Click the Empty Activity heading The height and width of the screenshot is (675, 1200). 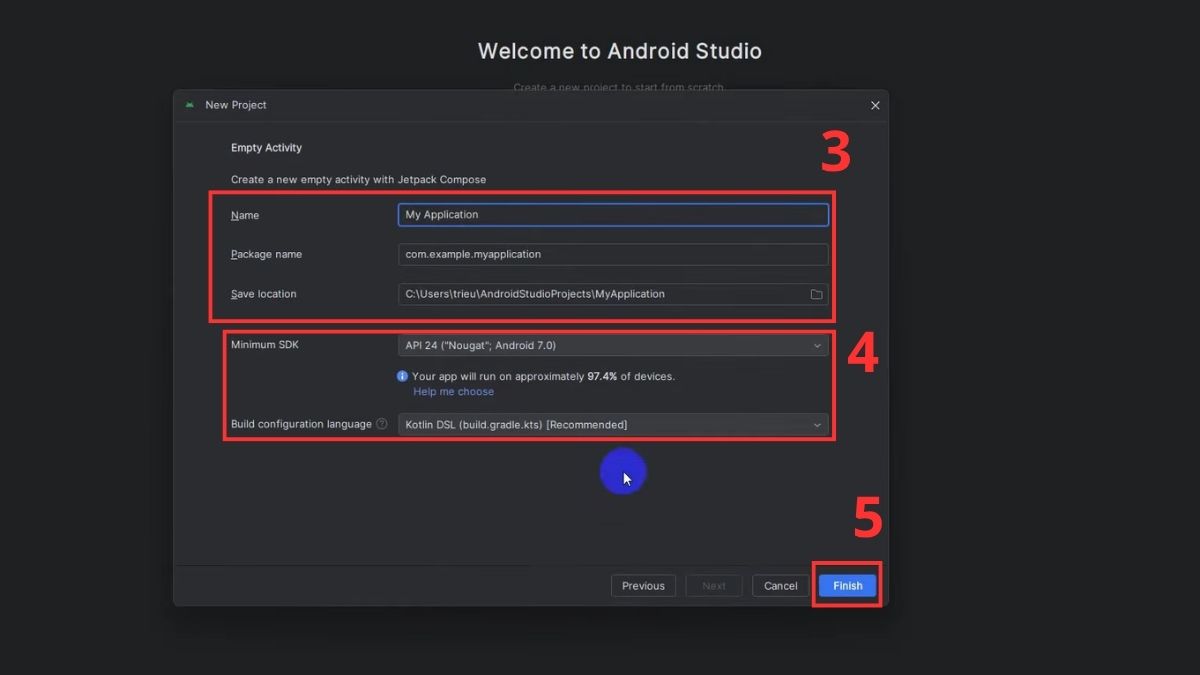coord(266,148)
